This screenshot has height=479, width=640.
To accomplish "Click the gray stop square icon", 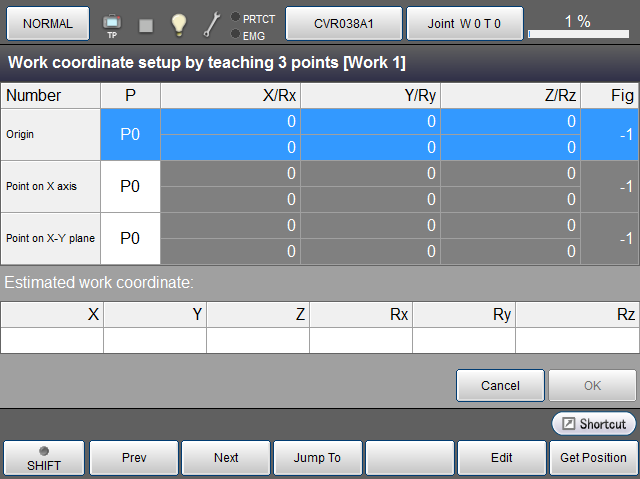I will tap(146, 24).
